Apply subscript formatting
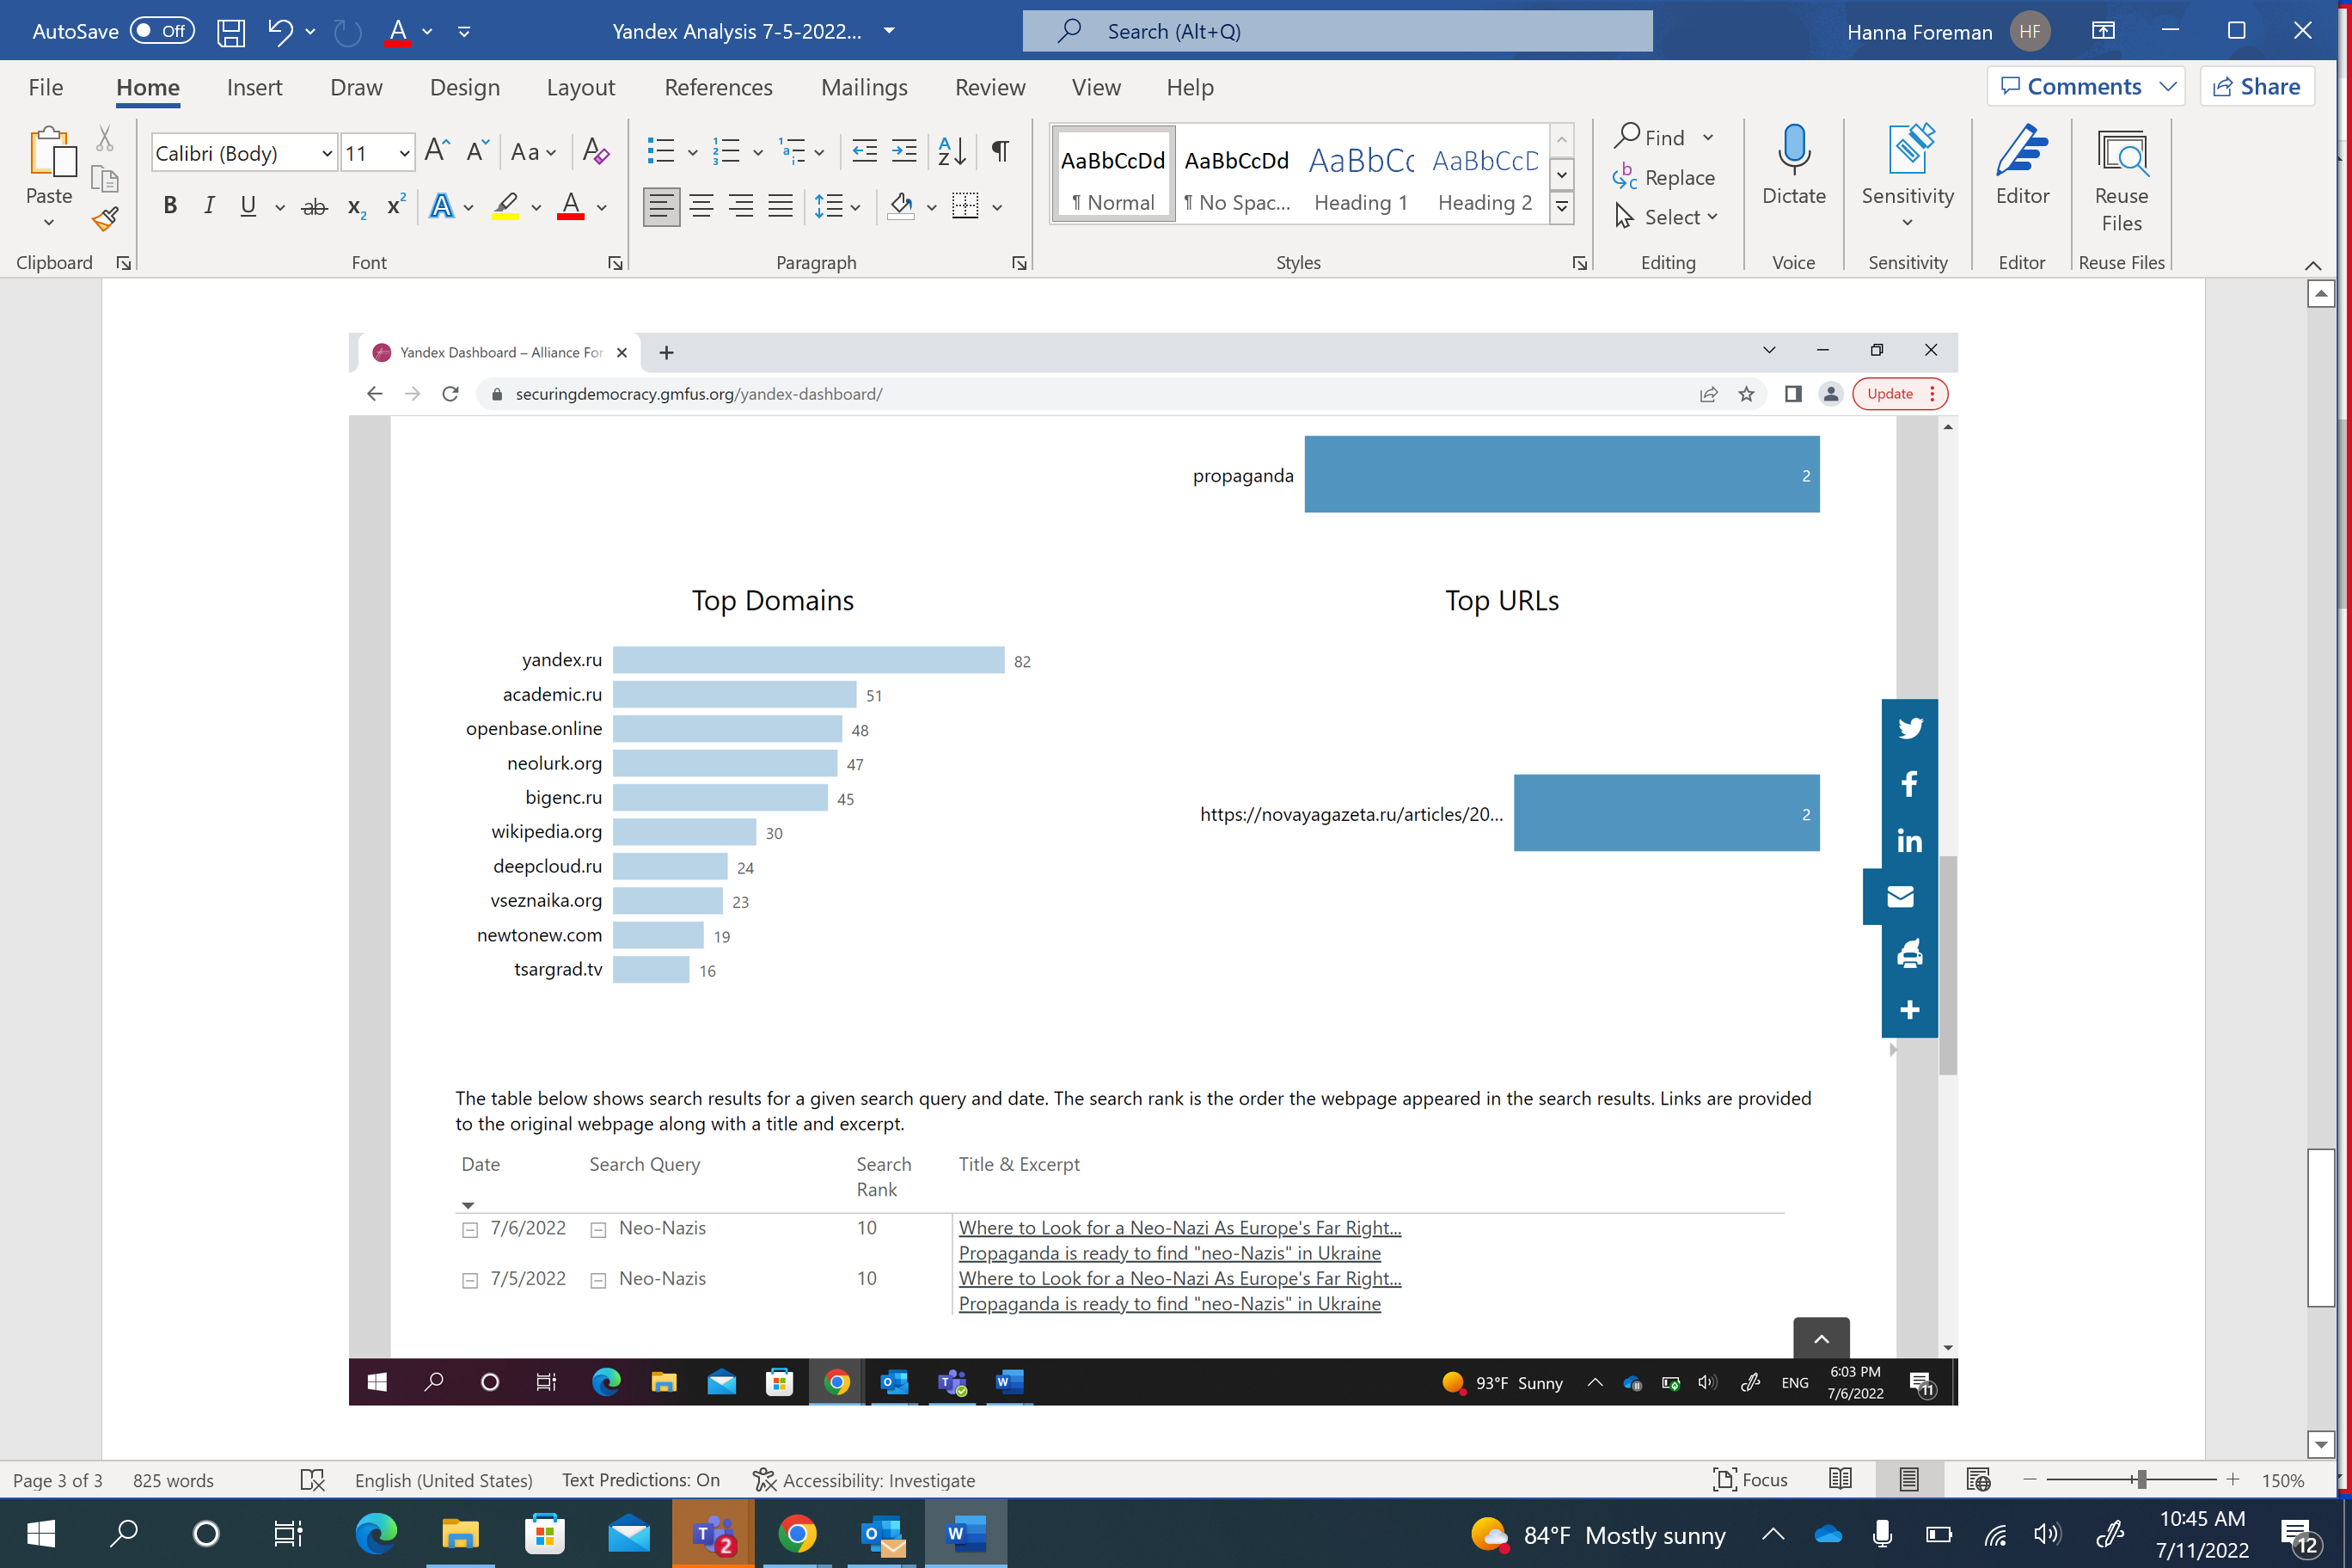This screenshot has width=2352, height=1568. 357,207
